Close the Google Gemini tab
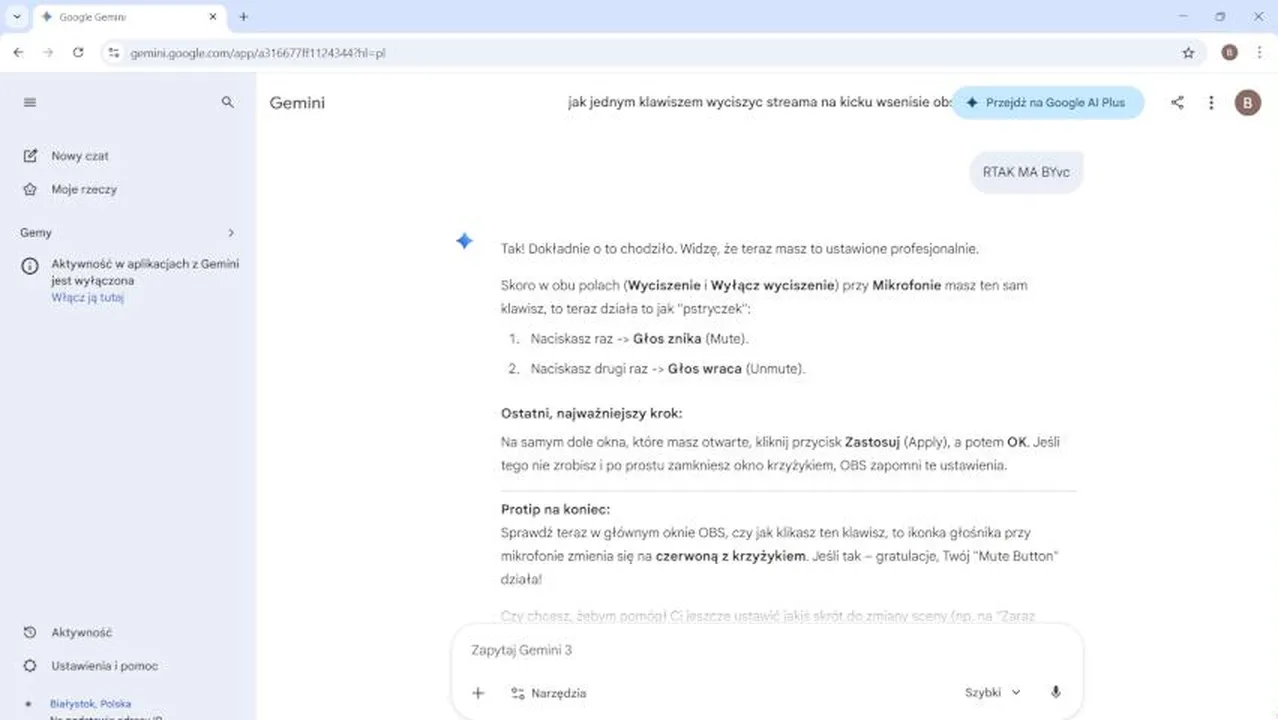 pyautogui.click(x=213, y=17)
